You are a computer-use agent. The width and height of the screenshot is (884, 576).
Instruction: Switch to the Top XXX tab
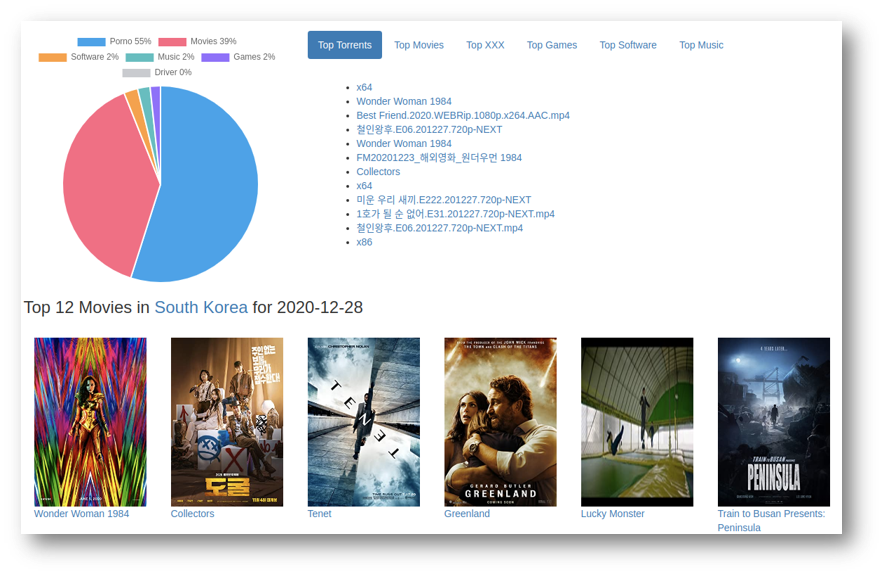(x=485, y=45)
